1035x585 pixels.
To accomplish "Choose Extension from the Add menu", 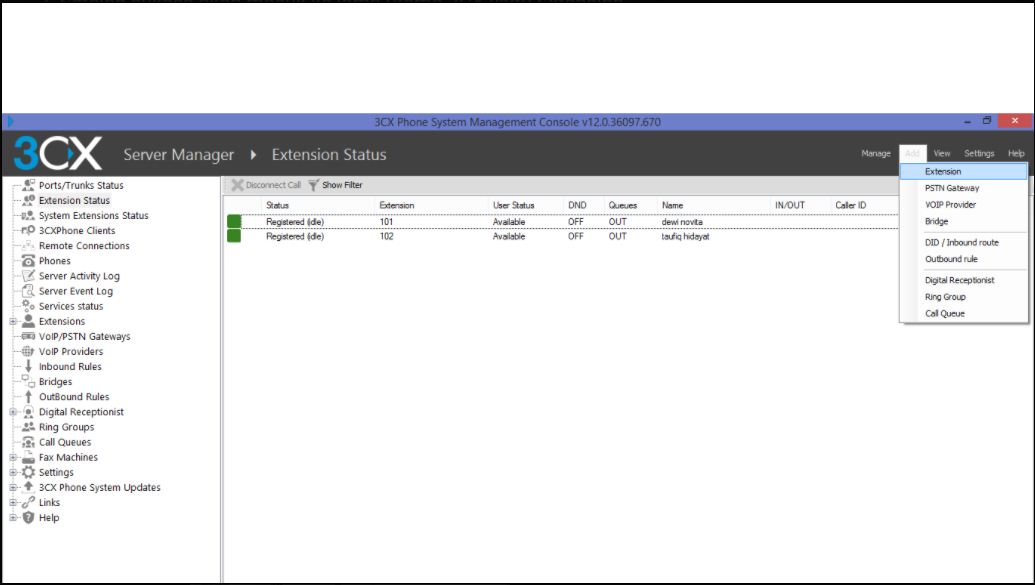I will tap(964, 171).
